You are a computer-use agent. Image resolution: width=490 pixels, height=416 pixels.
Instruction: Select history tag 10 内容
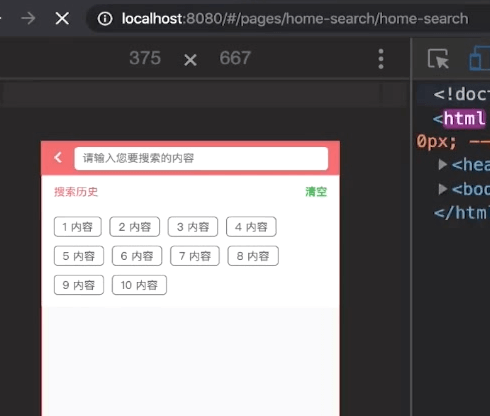(x=139, y=285)
